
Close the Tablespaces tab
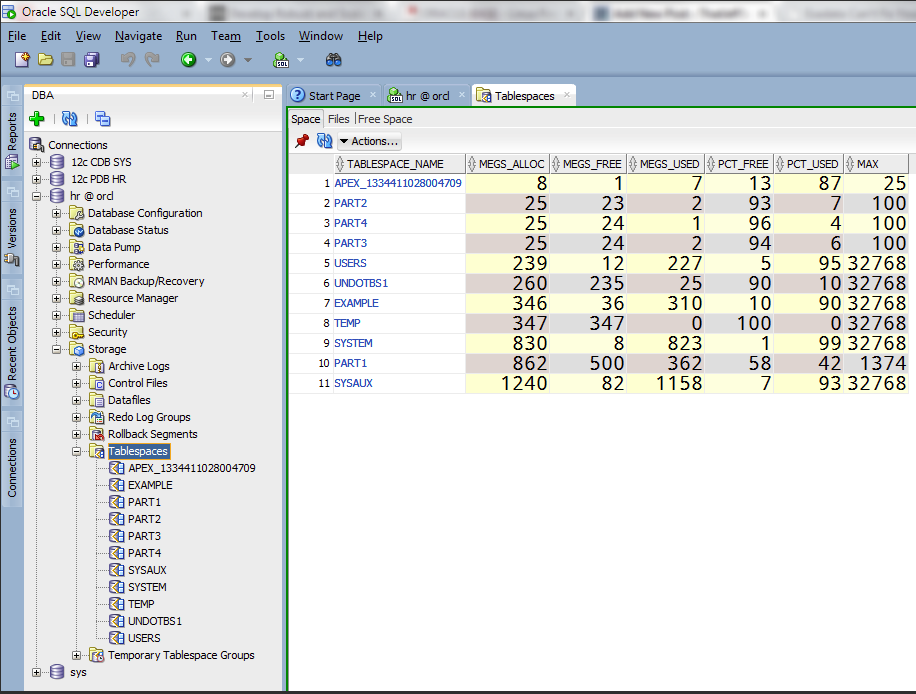(x=566, y=96)
